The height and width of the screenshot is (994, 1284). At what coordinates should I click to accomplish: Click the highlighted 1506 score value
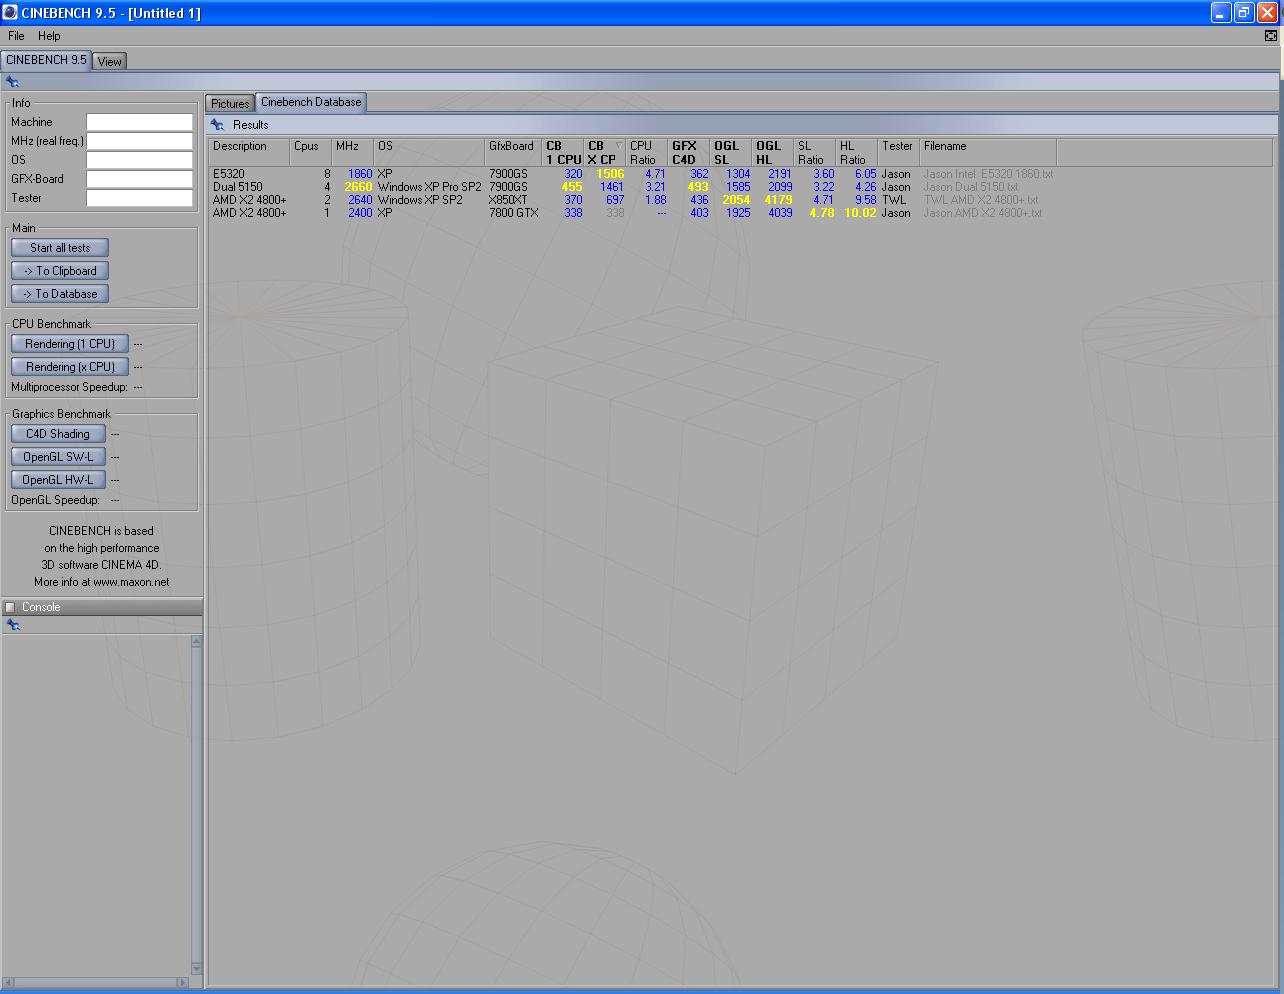[x=610, y=174]
